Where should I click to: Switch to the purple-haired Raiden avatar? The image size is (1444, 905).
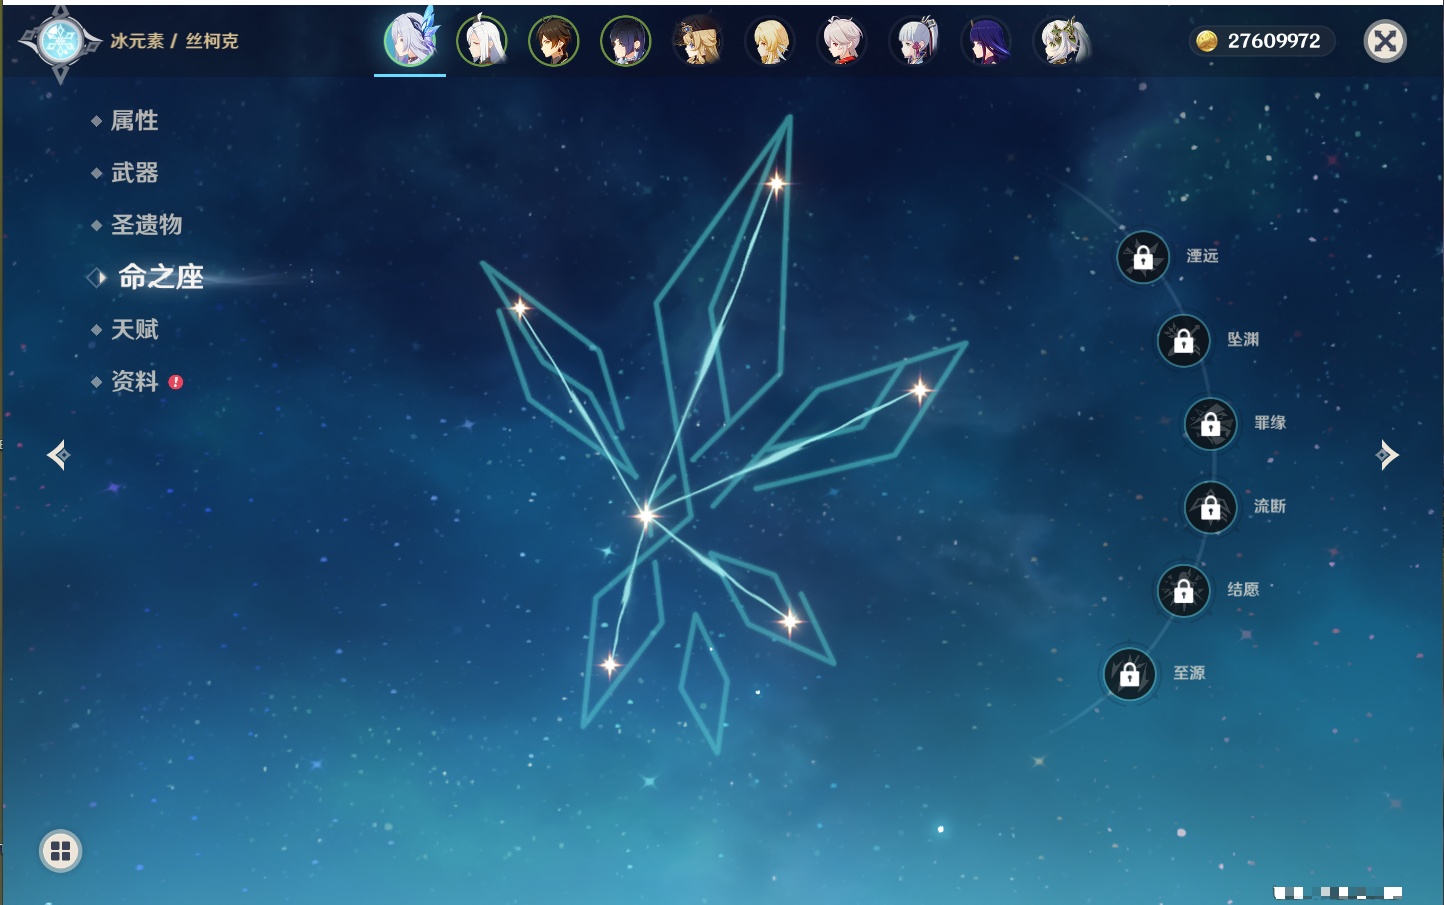(987, 41)
